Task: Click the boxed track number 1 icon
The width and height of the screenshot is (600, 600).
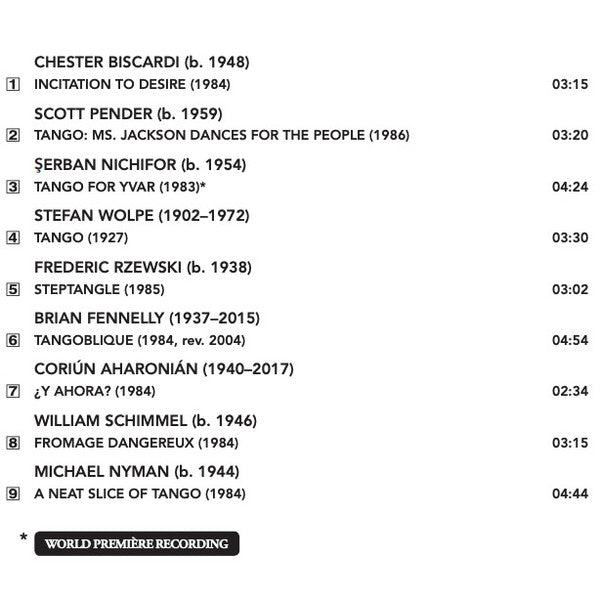Action: (13, 84)
